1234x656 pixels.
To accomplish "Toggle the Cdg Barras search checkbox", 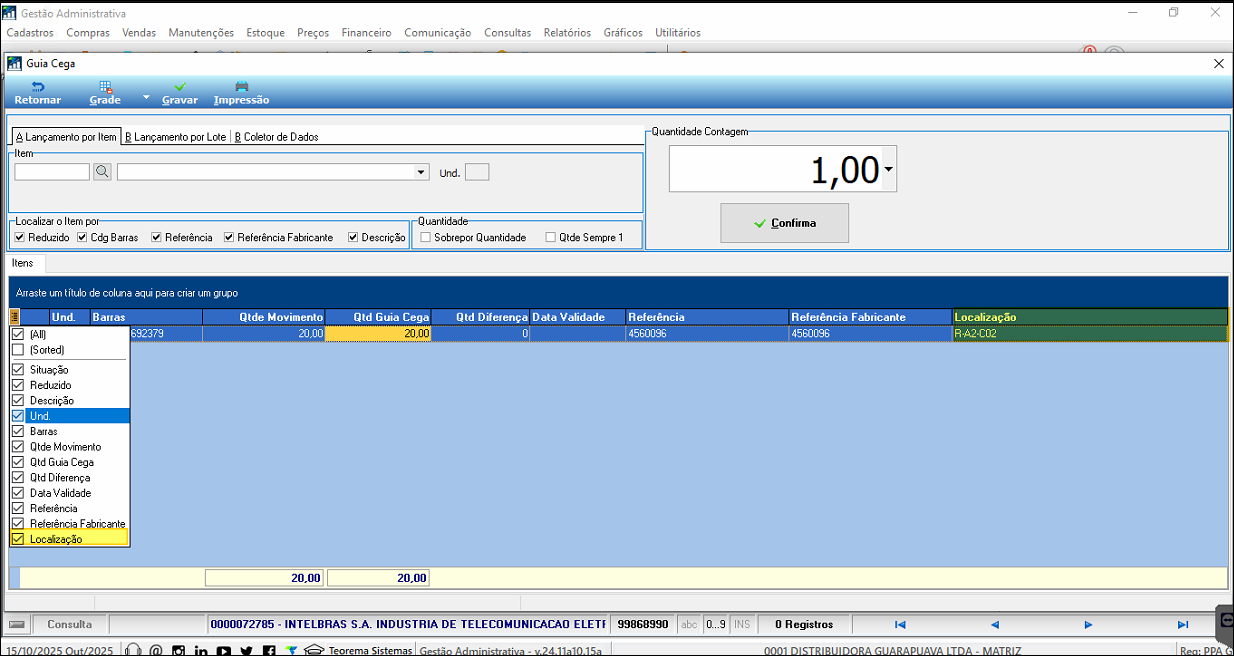I will [x=83, y=238].
